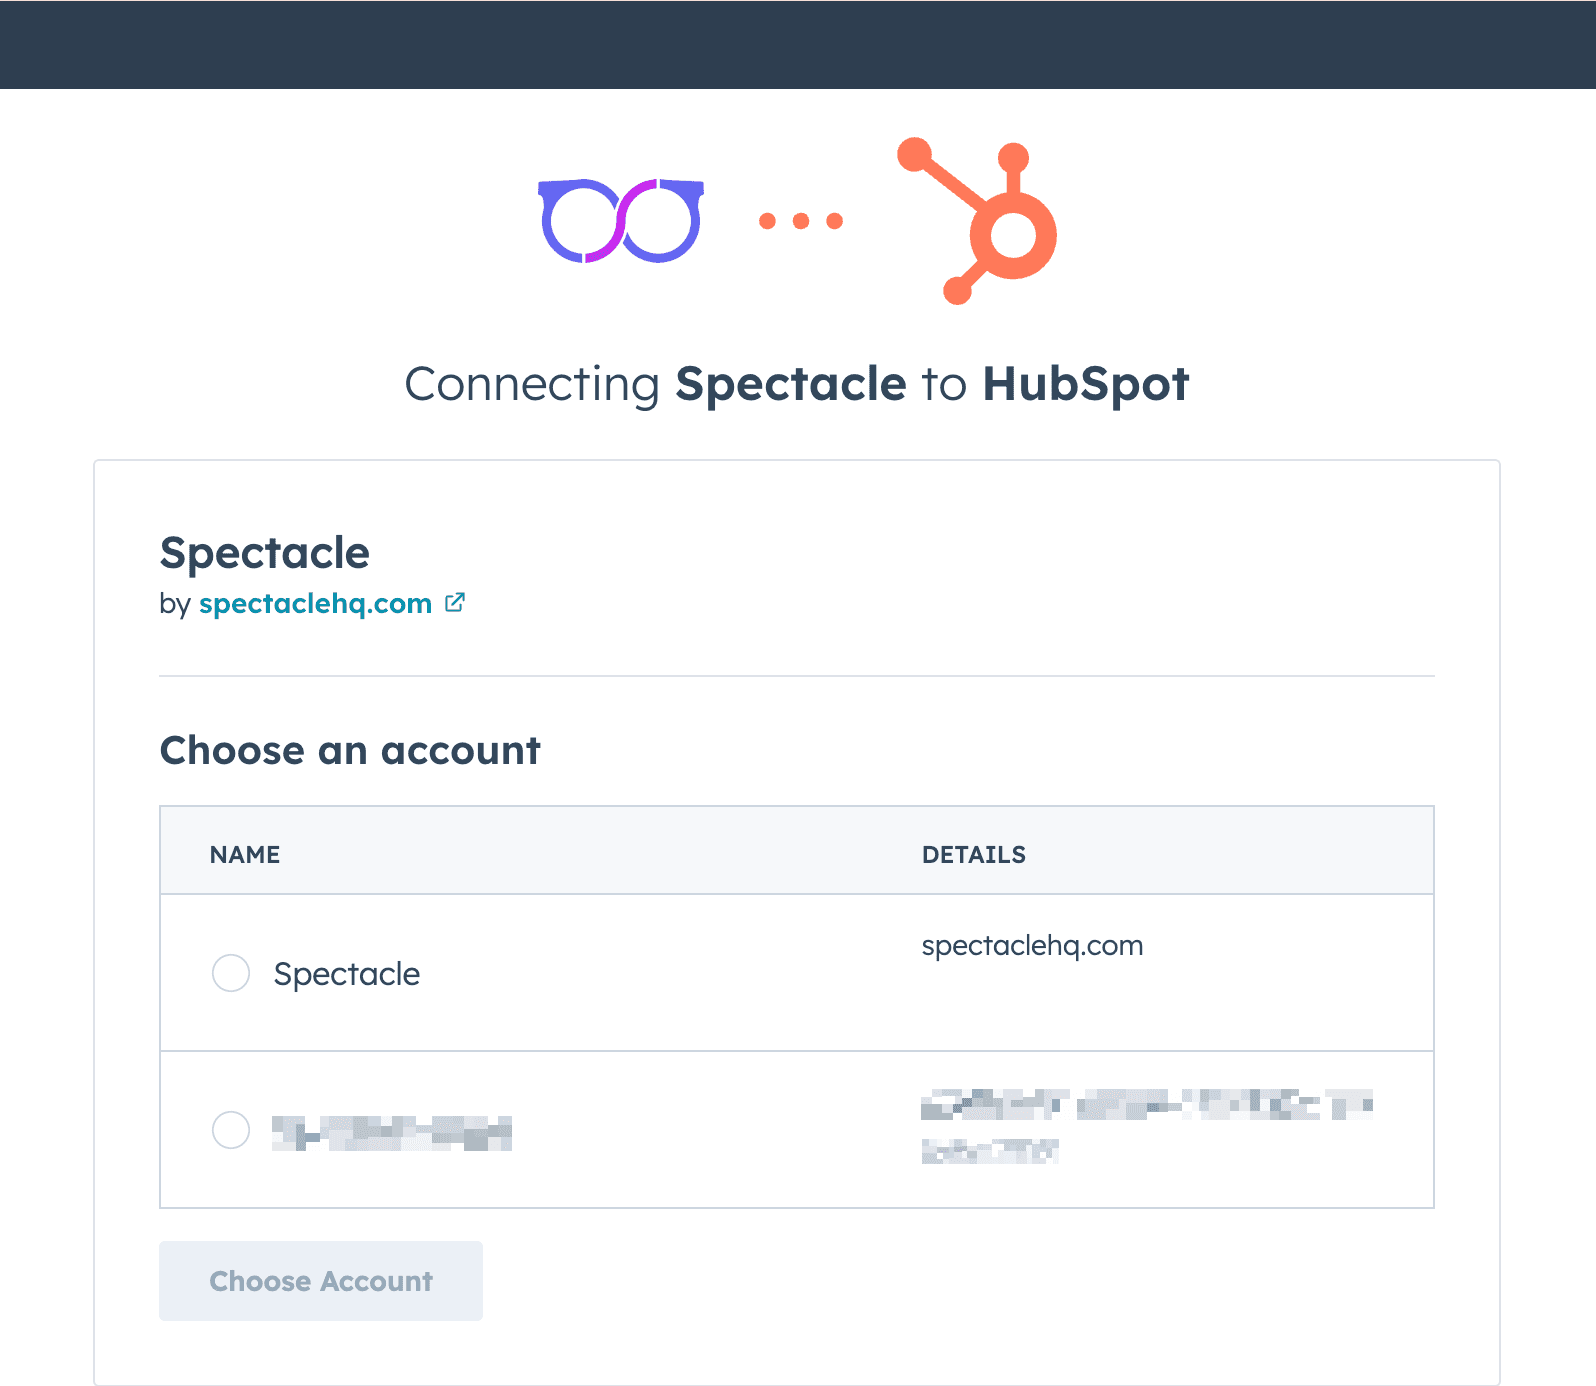Click the bold Spectacle heading above the link
Viewport: 1596px width, 1386px height.
coord(265,553)
